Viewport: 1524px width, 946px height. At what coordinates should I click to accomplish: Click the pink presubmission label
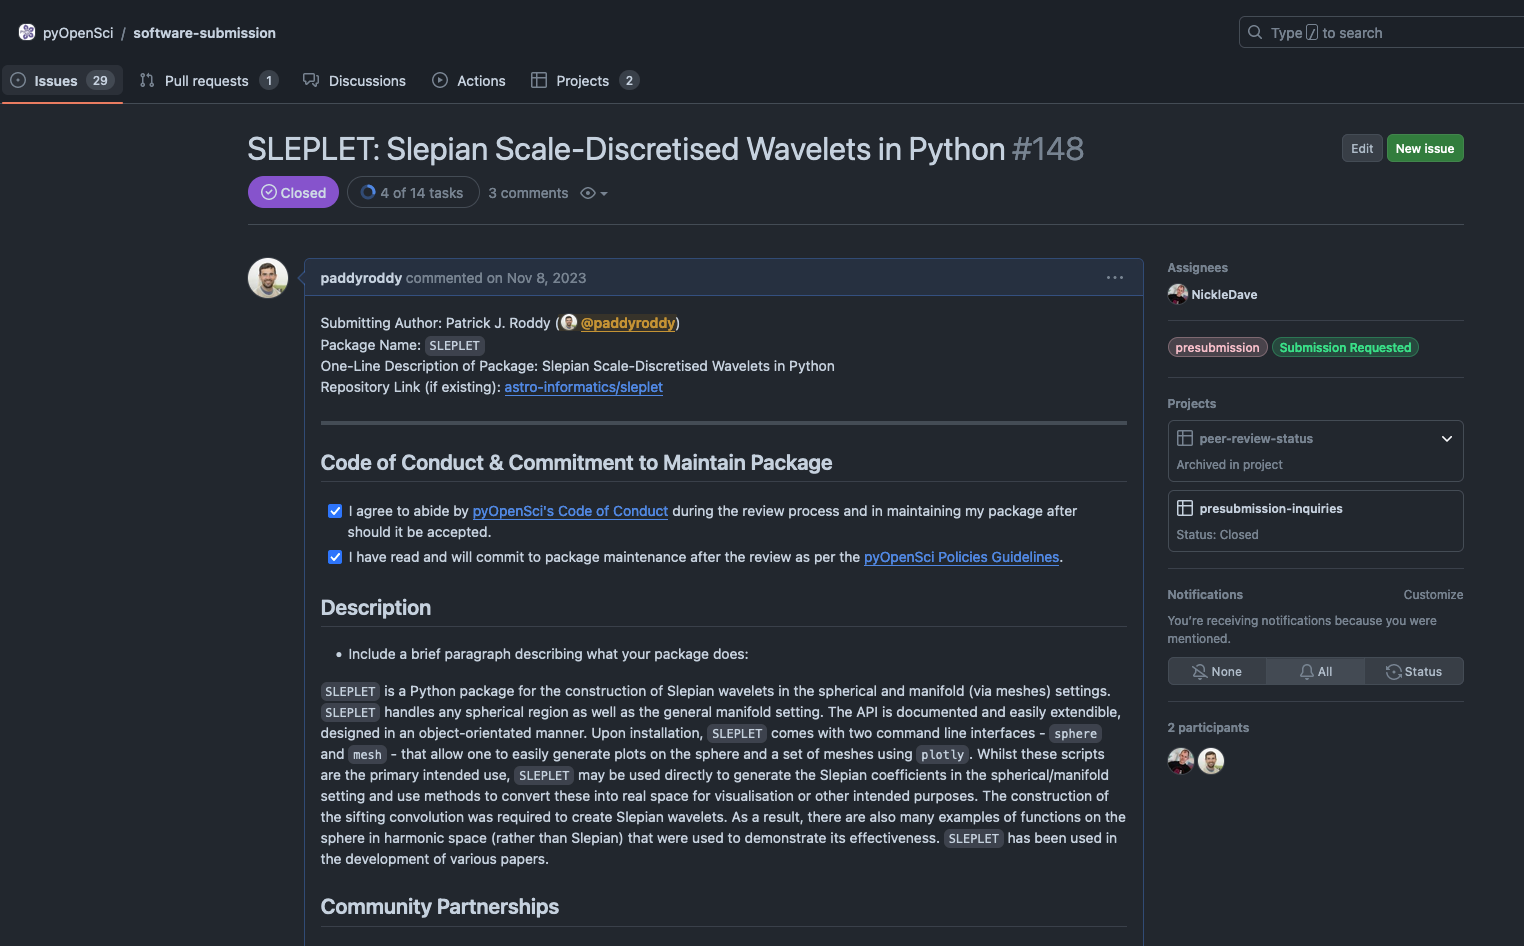1217,347
